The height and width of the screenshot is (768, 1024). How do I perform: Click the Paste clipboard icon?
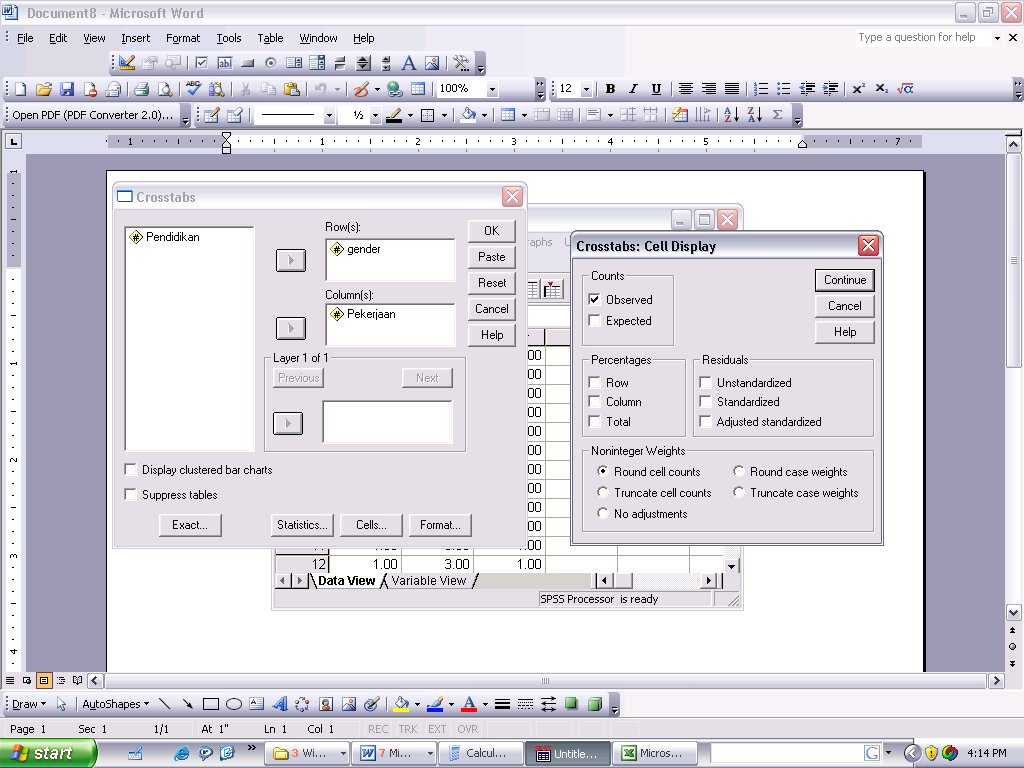point(292,89)
